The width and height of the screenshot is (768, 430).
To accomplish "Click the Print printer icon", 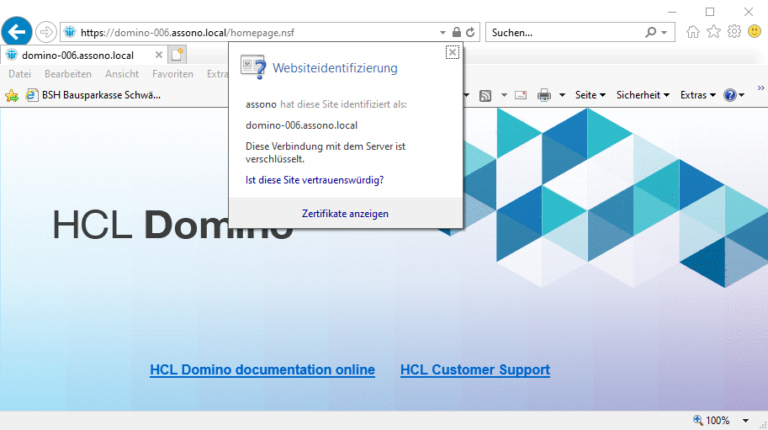I will point(544,95).
